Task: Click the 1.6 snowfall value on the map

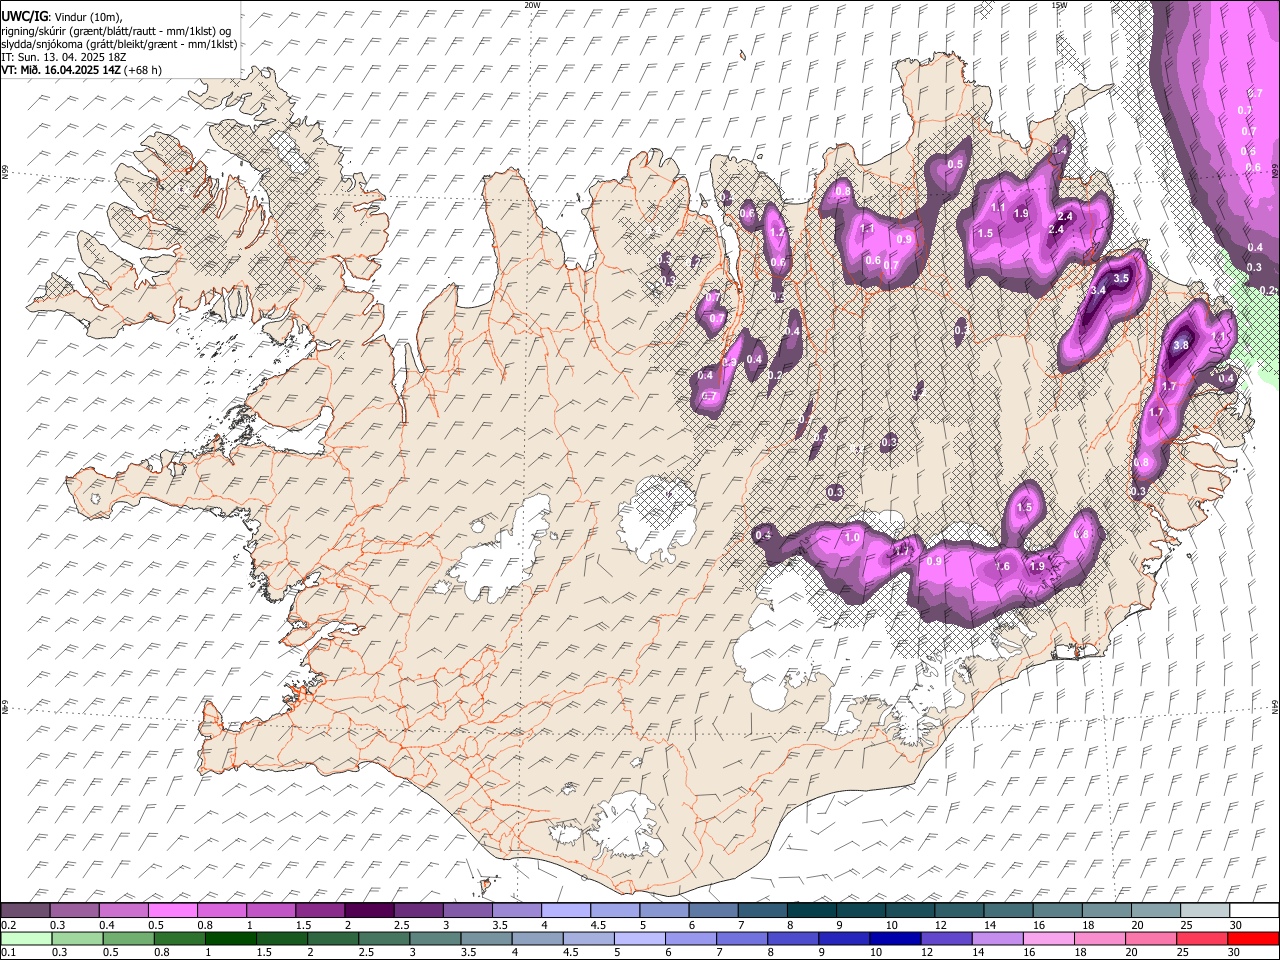Action: point(1003,566)
